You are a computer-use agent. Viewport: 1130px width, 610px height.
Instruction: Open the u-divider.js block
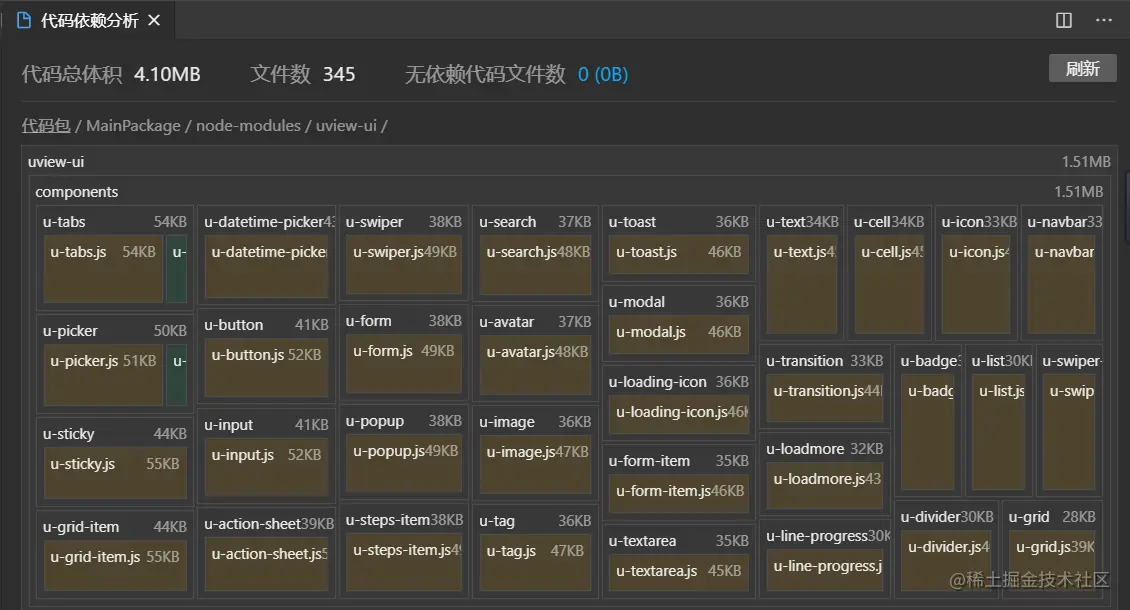tap(946, 562)
